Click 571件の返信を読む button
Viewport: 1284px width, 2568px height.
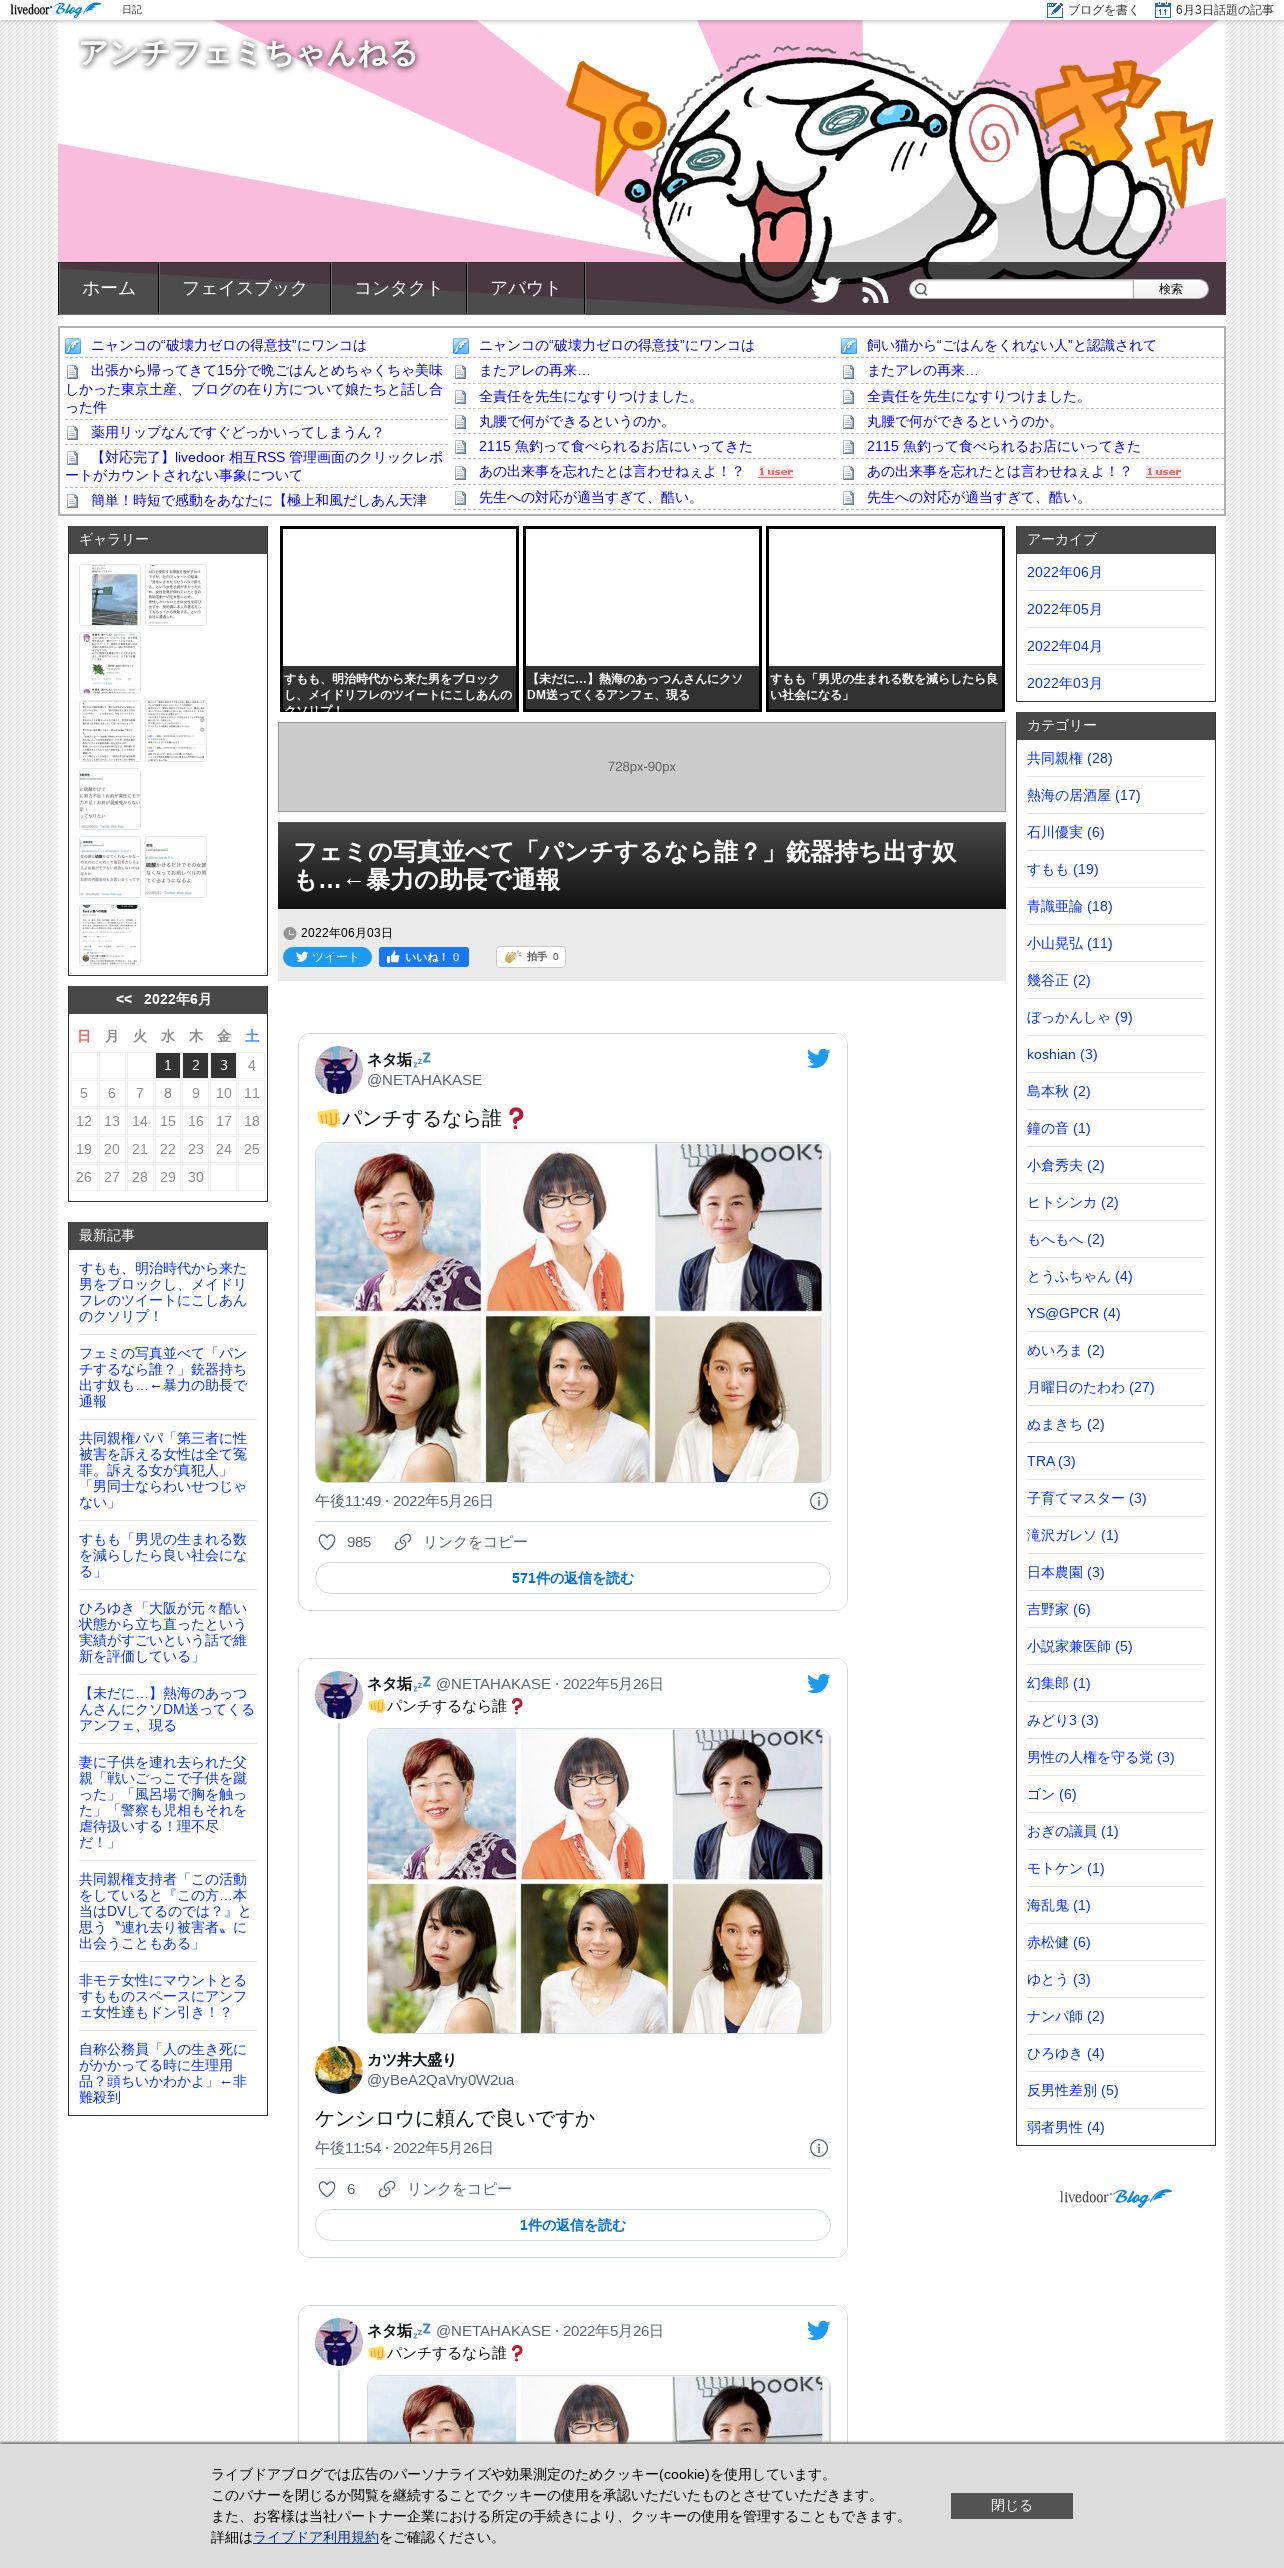572,1578
